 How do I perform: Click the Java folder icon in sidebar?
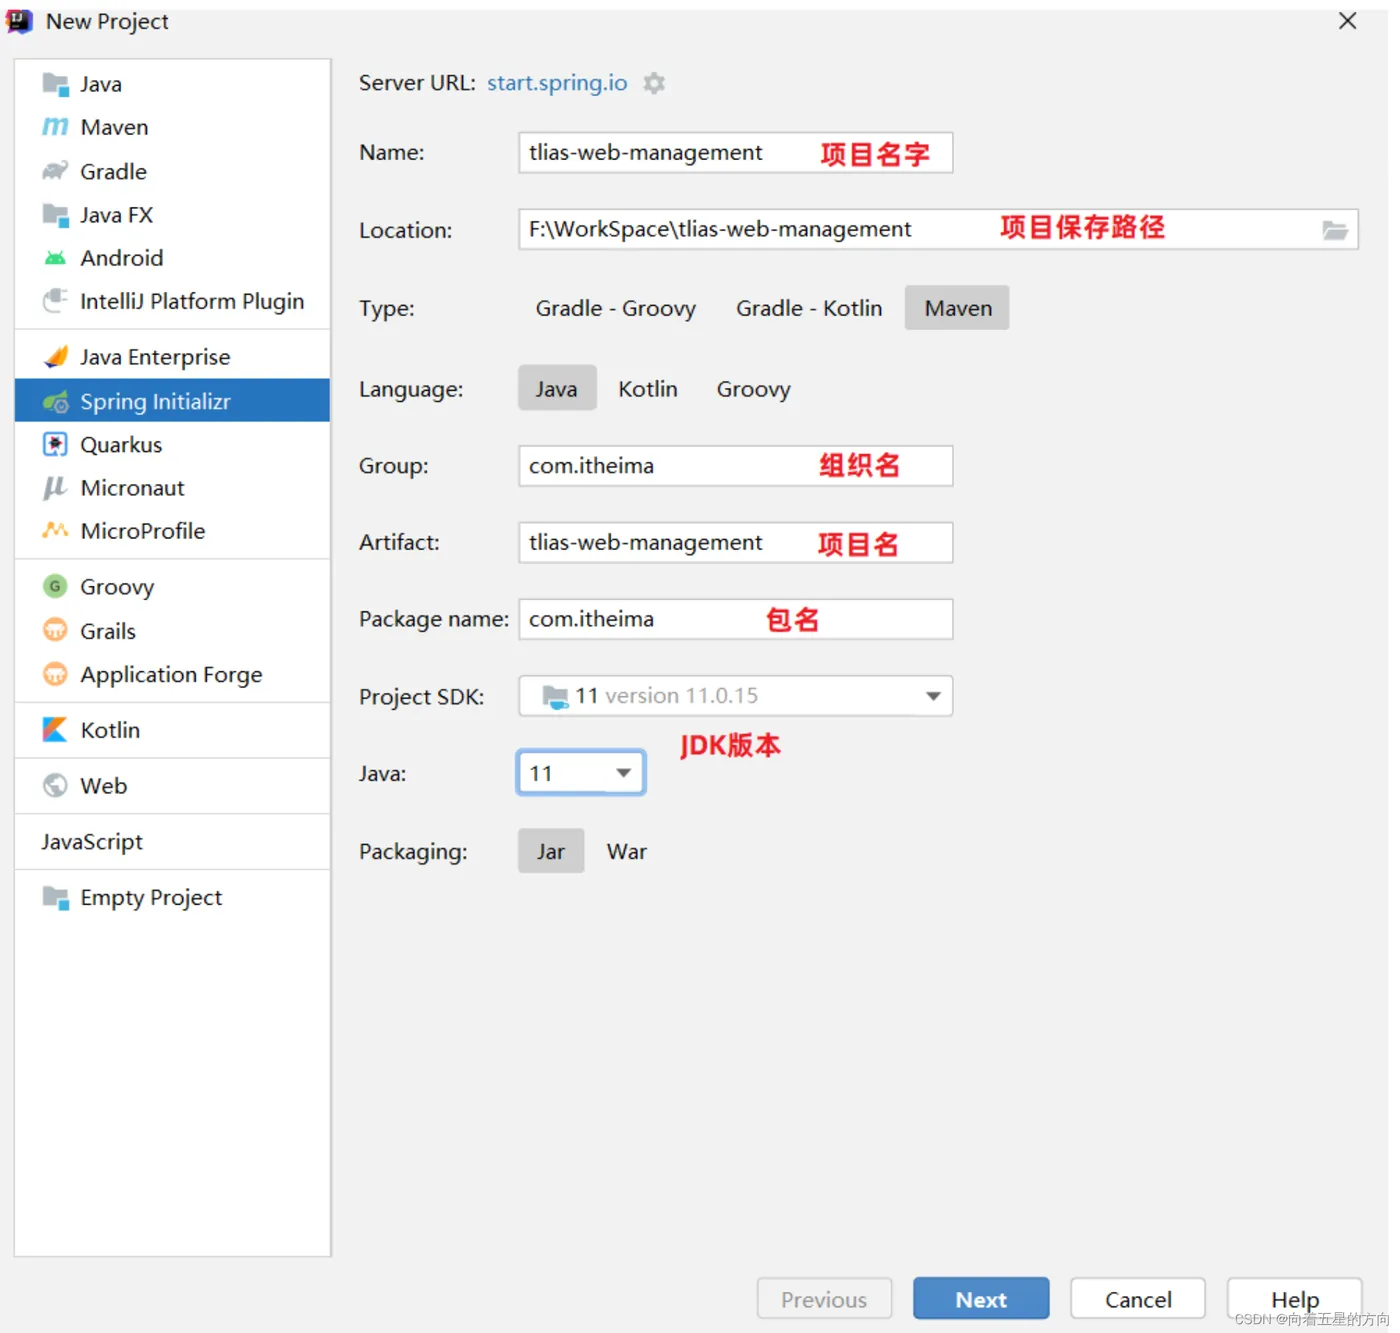[x=55, y=84]
